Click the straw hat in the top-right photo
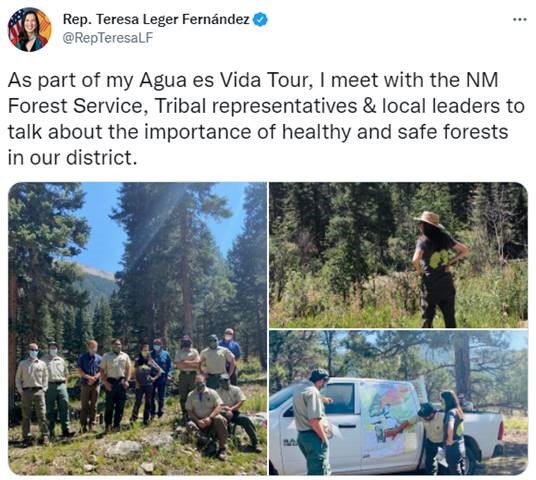Viewport: 536px width, 480px height. click(429, 219)
